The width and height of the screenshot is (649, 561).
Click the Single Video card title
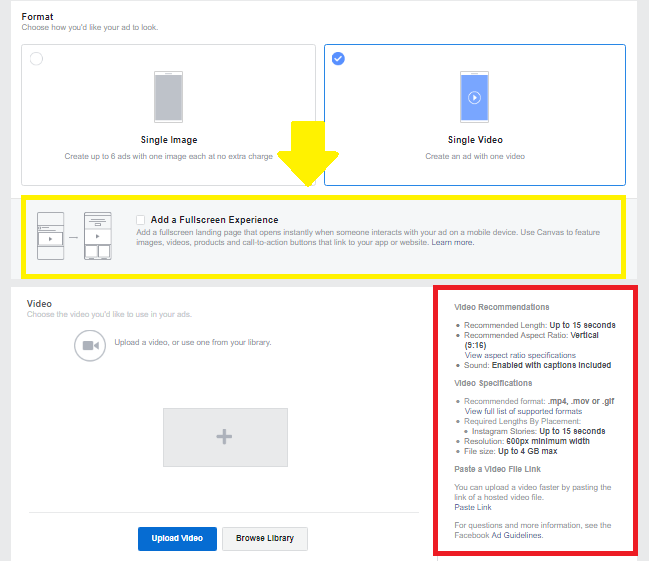[x=475, y=140]
